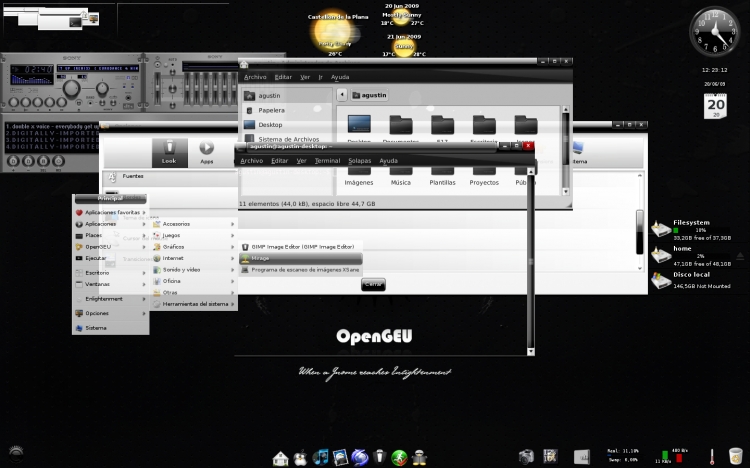Click the Castellón de la Plana weather gadget

pyautogui.click(x=337, y=33)
